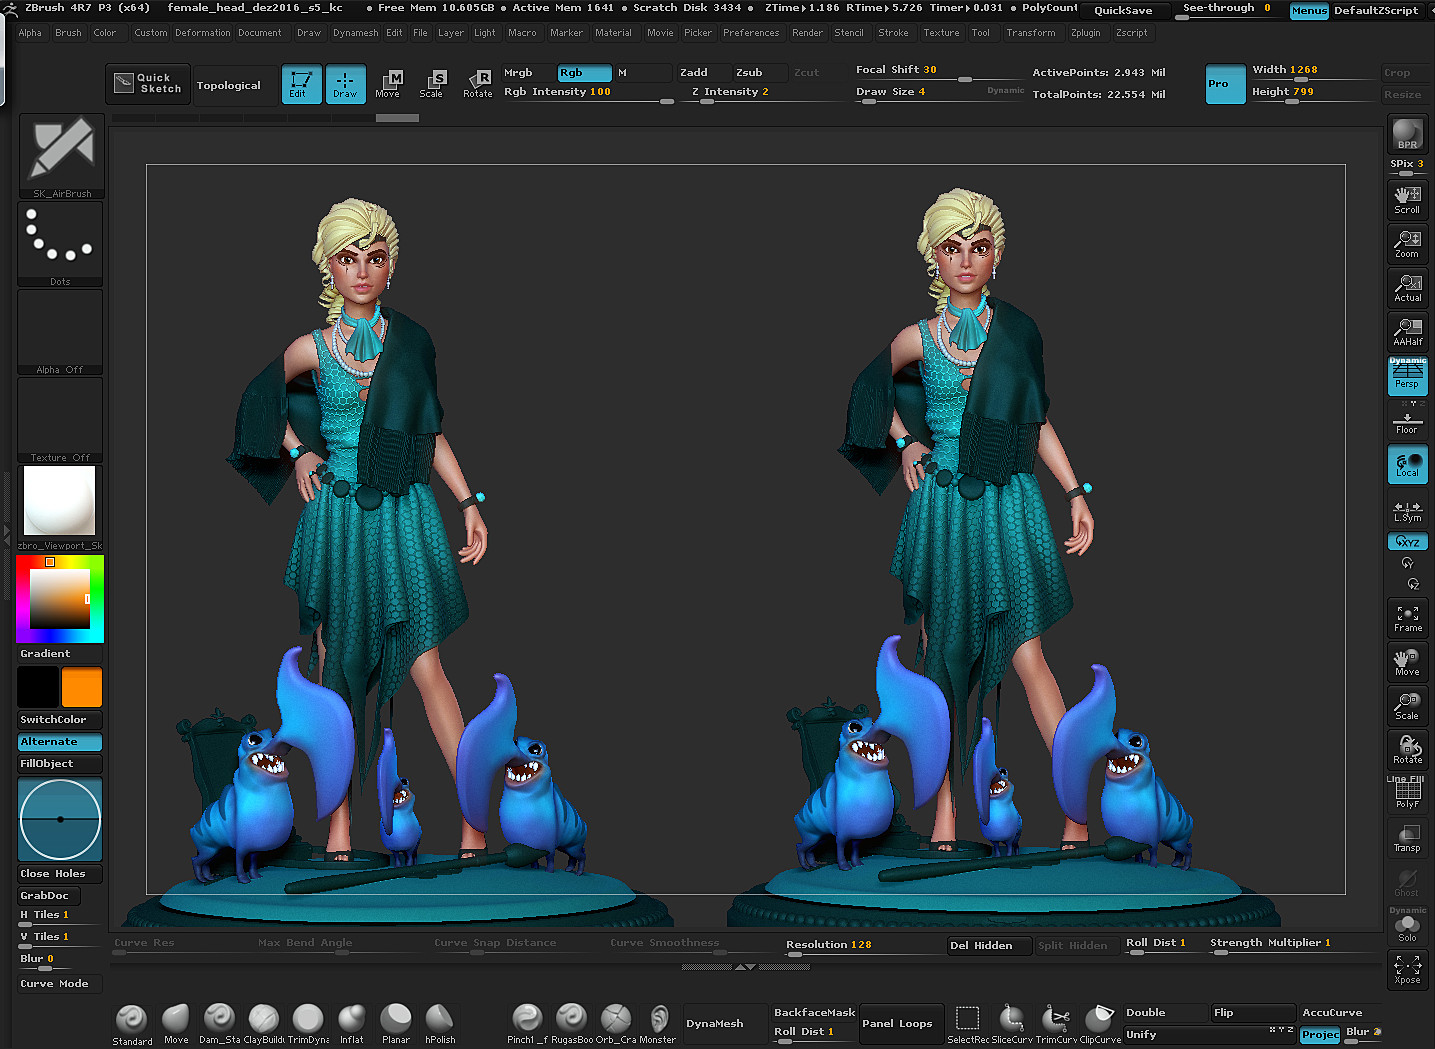Click the Frame mesh icon

pyautogui.click(x=1407, y=618)
